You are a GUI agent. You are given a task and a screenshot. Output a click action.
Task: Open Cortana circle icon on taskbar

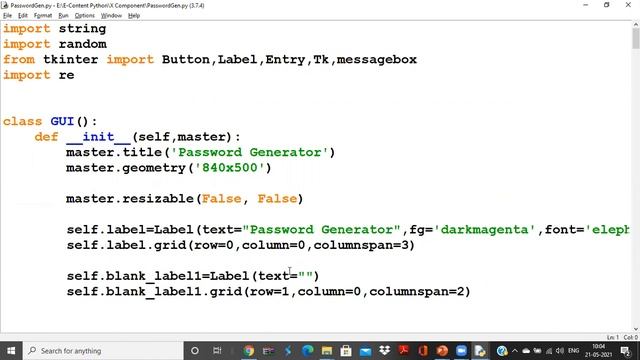click(x=195, y=351)
